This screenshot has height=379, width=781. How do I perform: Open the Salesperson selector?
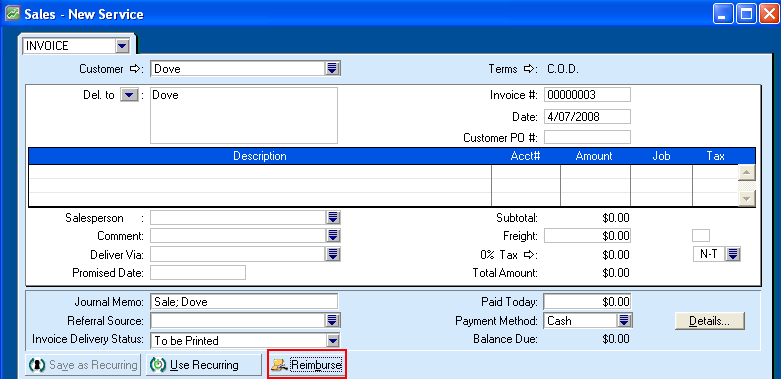[x=333, y=218]
